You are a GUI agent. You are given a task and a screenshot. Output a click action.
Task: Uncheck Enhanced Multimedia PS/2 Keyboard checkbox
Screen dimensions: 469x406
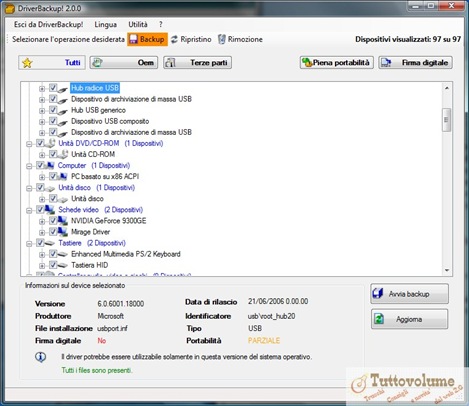pos(53,254)
